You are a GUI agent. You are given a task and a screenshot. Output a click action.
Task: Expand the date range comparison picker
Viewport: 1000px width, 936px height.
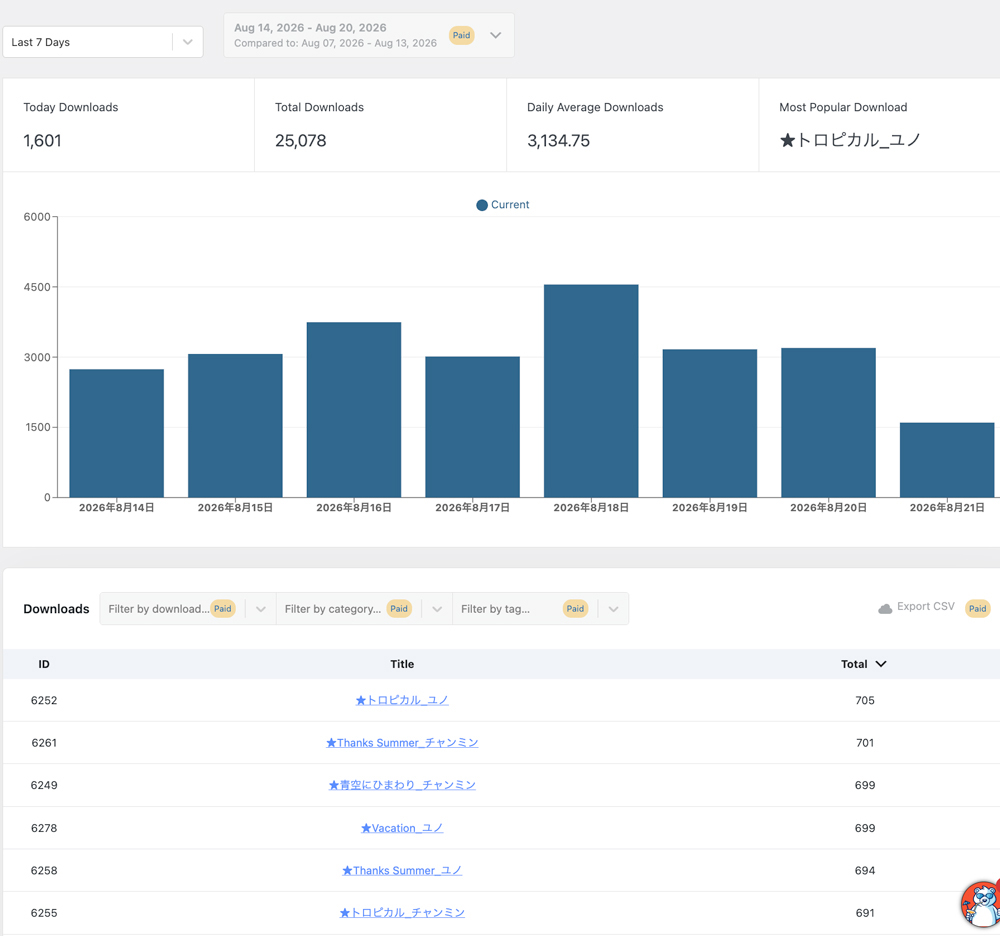pos(496,35)
